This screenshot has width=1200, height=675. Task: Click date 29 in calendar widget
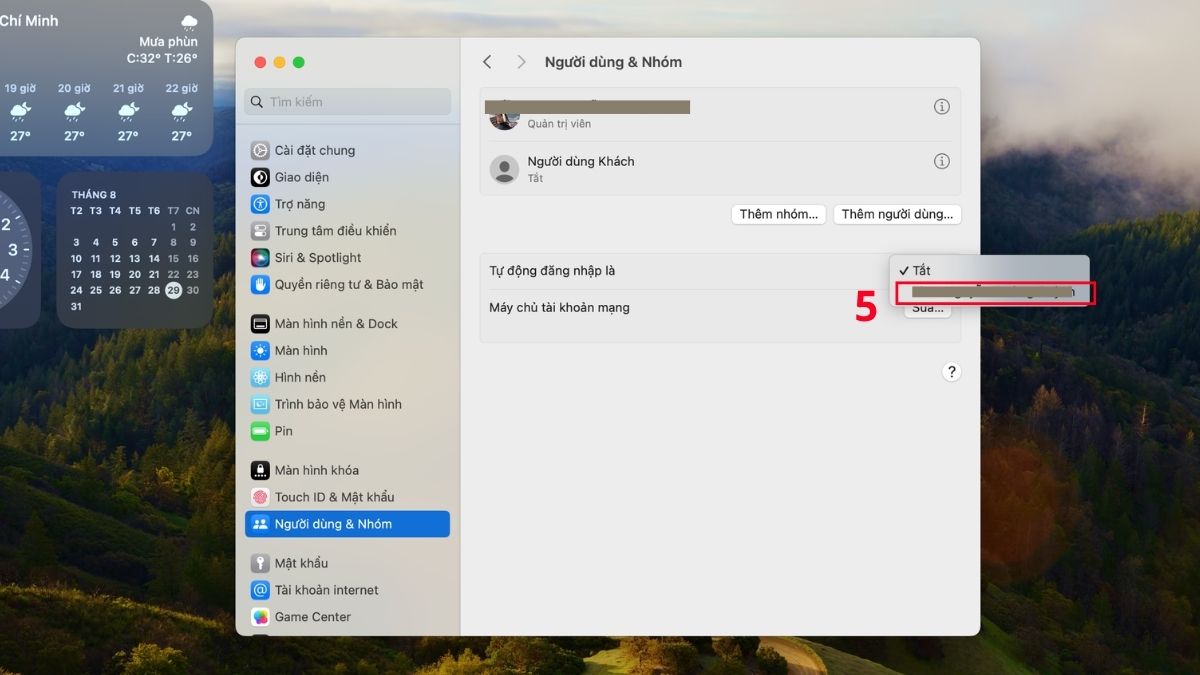pyautogui.click(x=173, y=290)
